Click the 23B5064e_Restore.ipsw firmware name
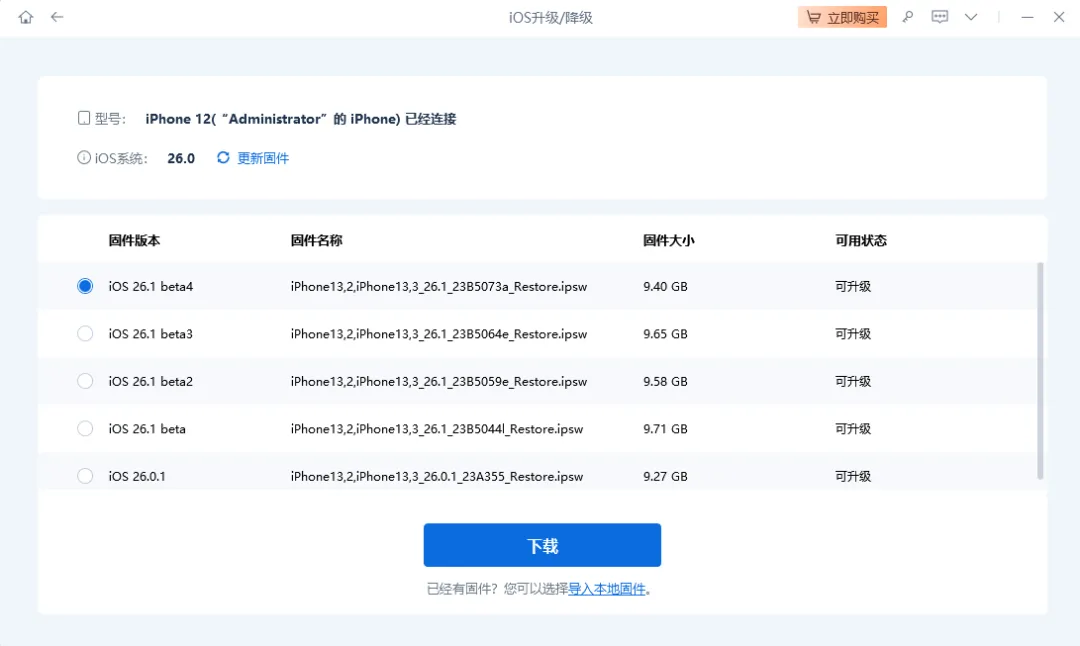The width and height of the screenshot is (1080, 646). point(439,334)
